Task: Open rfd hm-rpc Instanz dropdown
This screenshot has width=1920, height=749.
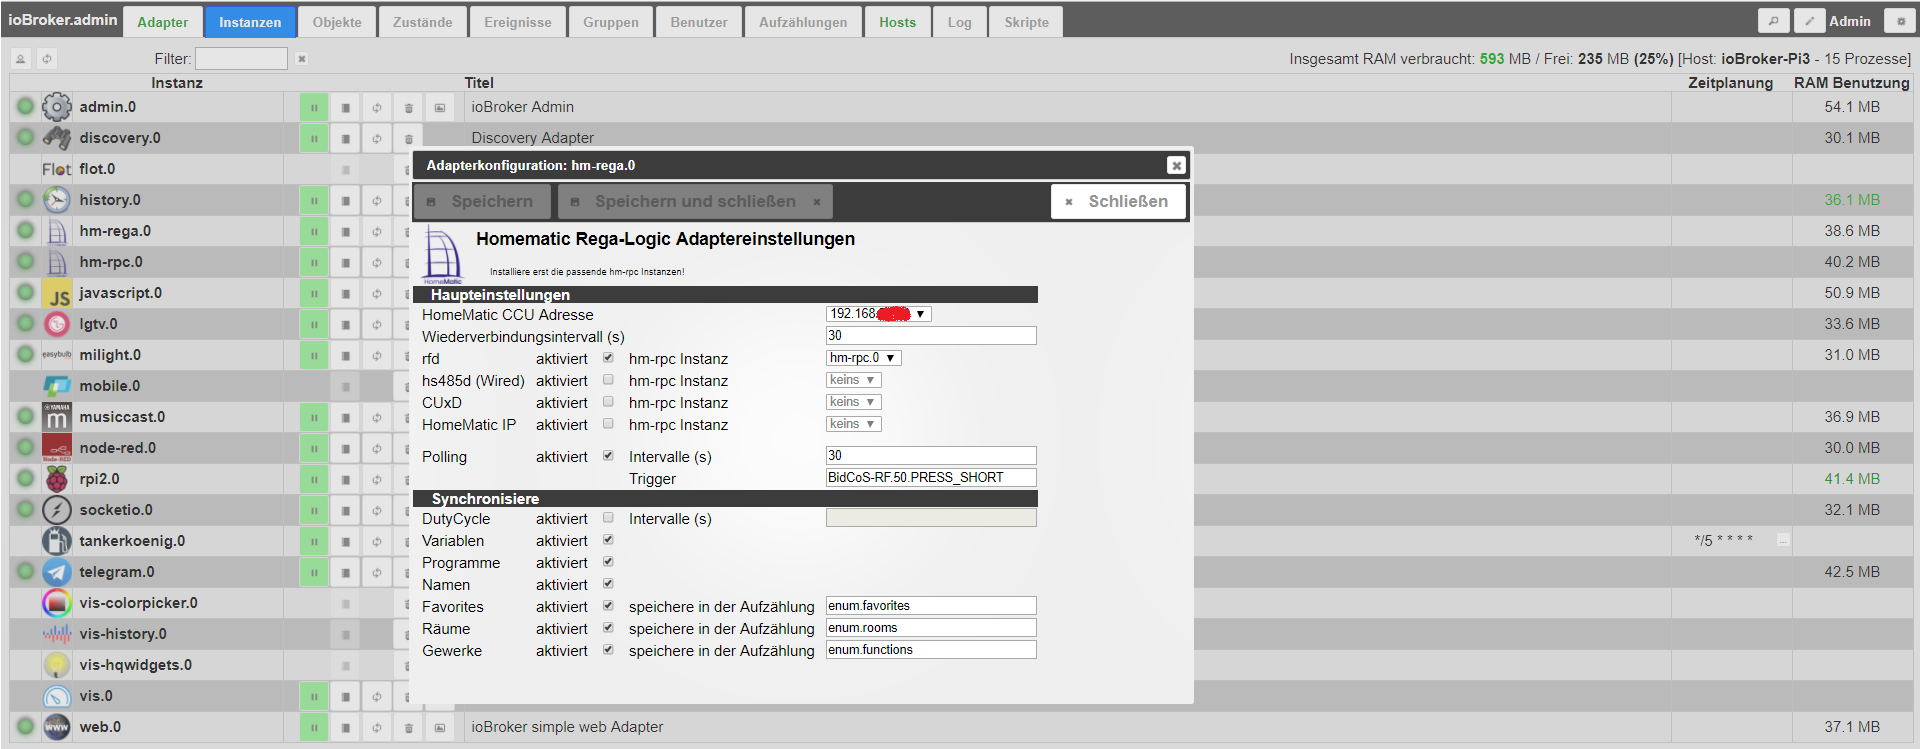Action: [864, 358]
